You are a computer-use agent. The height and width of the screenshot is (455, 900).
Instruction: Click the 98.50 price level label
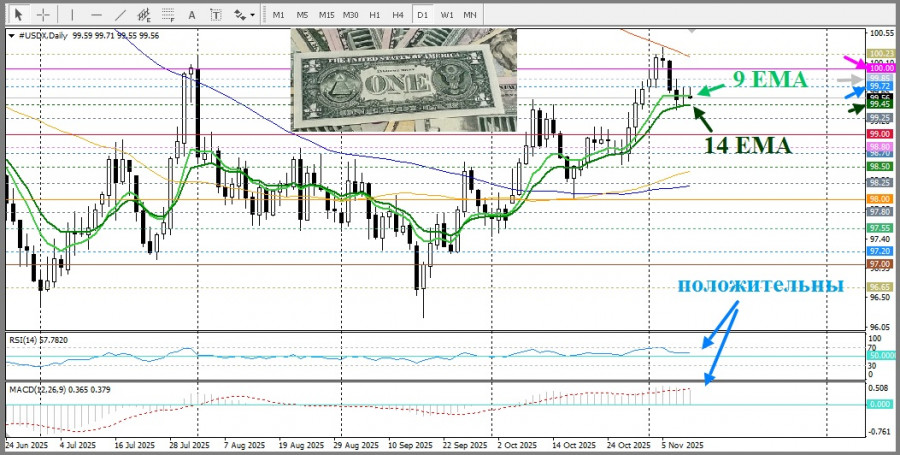click(x=880, y=166)
